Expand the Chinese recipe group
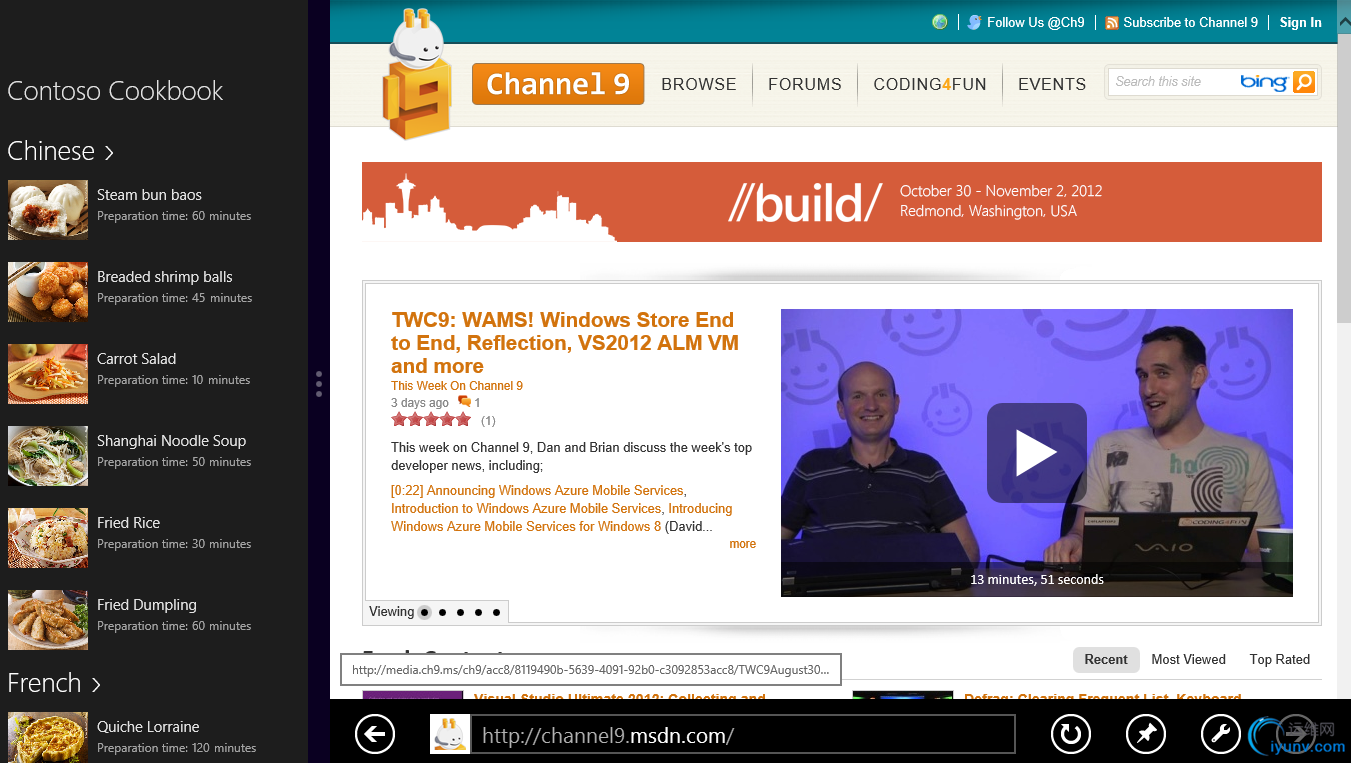The image size is (1351, 763). [x=61, y=151]
